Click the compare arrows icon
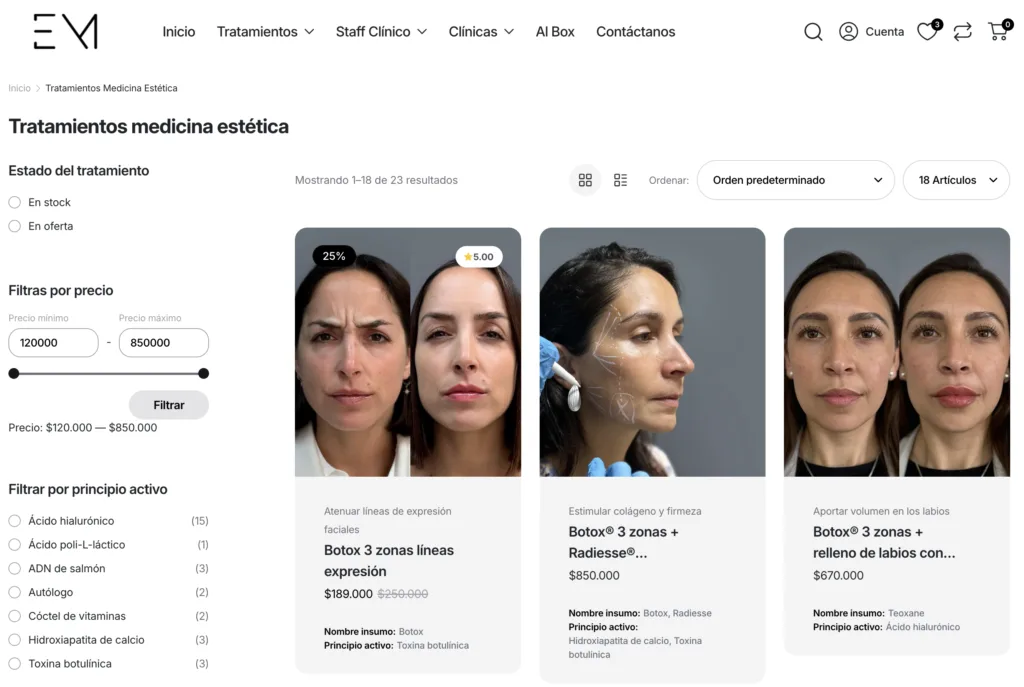The height and width of the screenshot is (687, 1024). click(x=962, y=32)
